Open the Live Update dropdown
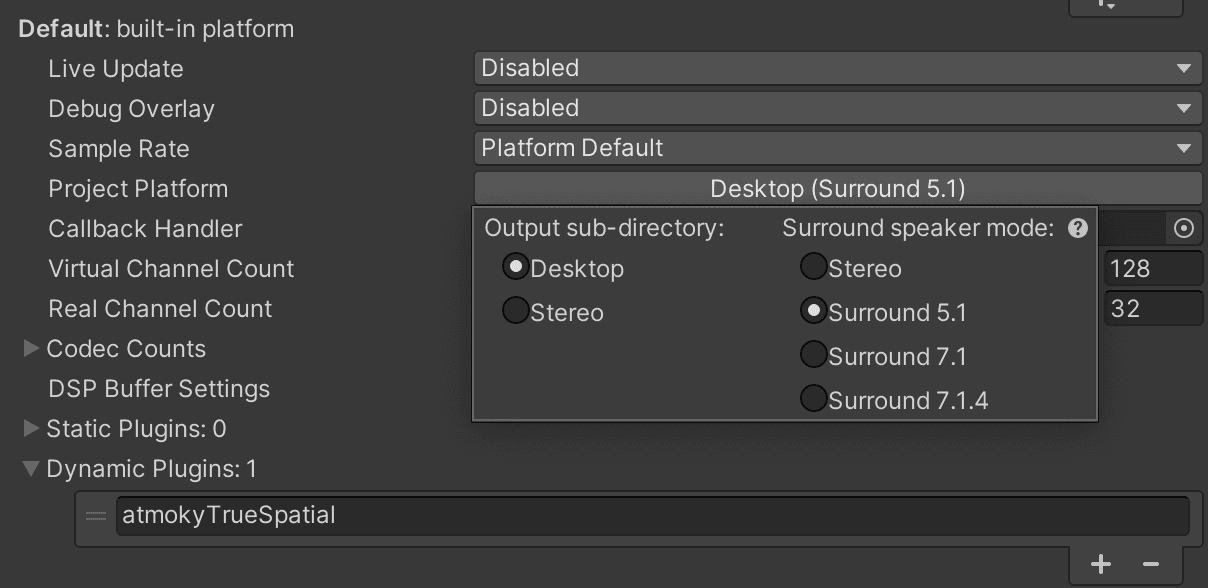 coord(836,68)
